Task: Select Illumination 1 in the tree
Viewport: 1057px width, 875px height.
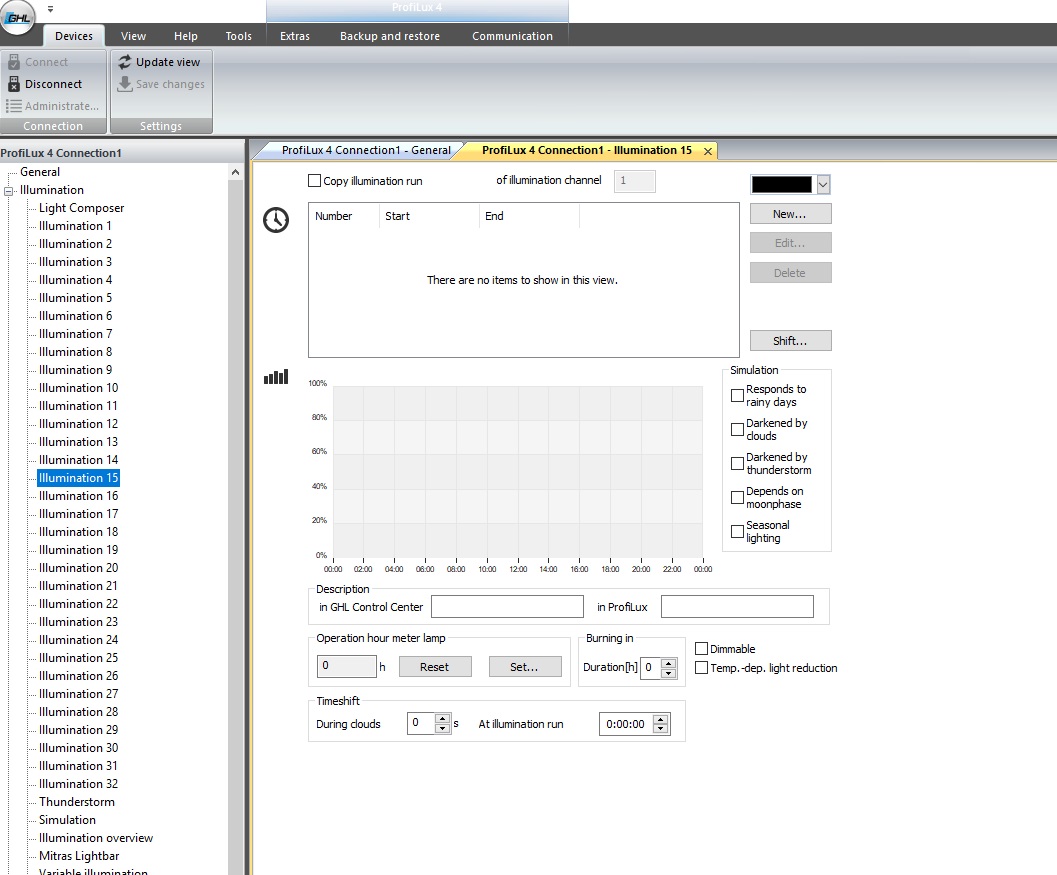Action: pos(75,226)
